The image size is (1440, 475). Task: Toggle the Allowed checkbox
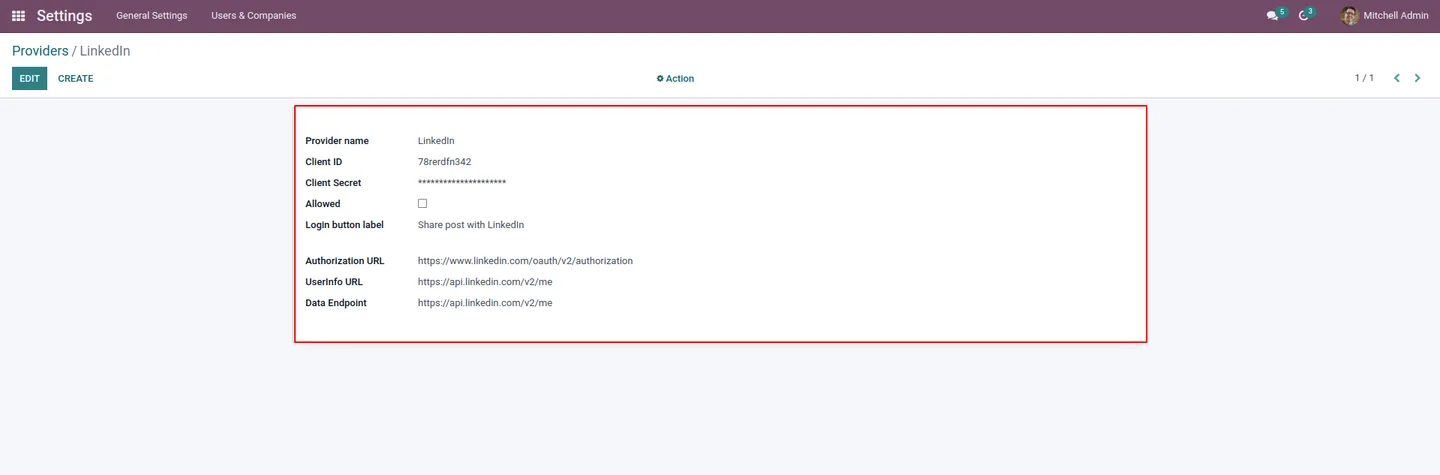point(422,203)
